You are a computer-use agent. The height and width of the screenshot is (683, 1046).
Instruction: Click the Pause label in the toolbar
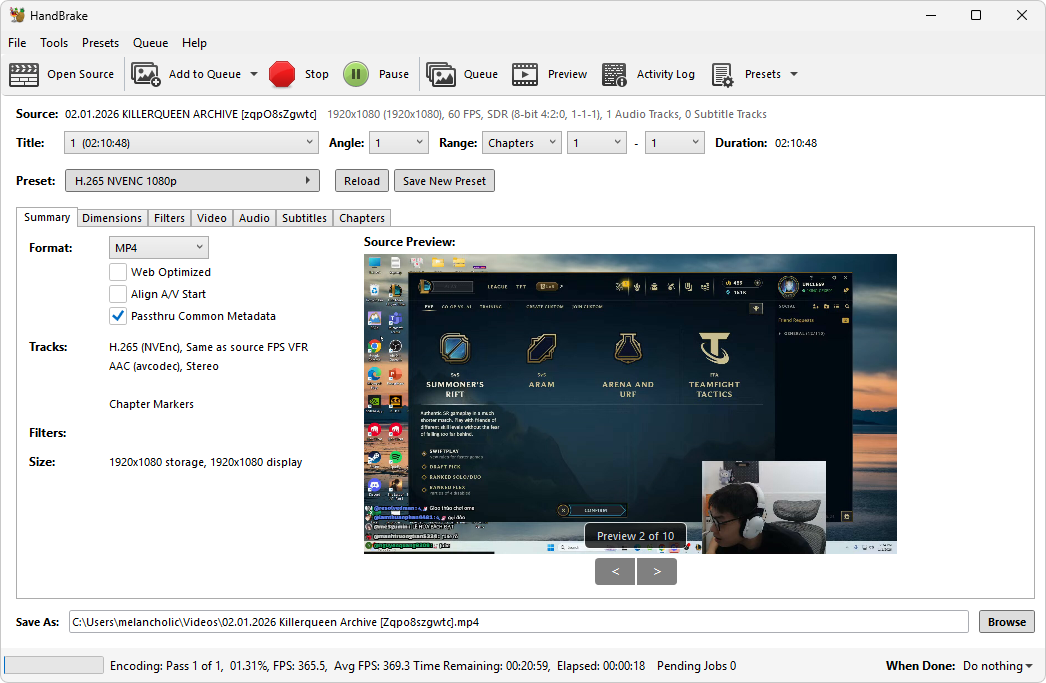[394, 74]
